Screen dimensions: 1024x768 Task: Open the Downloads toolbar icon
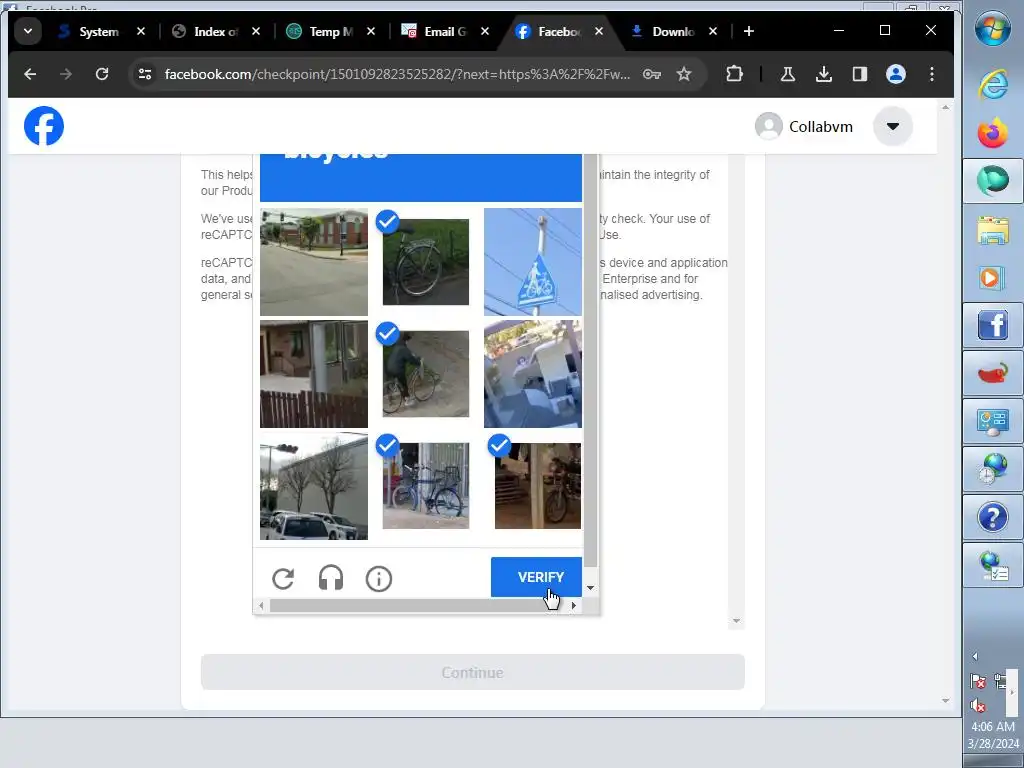tap(824, 74)
